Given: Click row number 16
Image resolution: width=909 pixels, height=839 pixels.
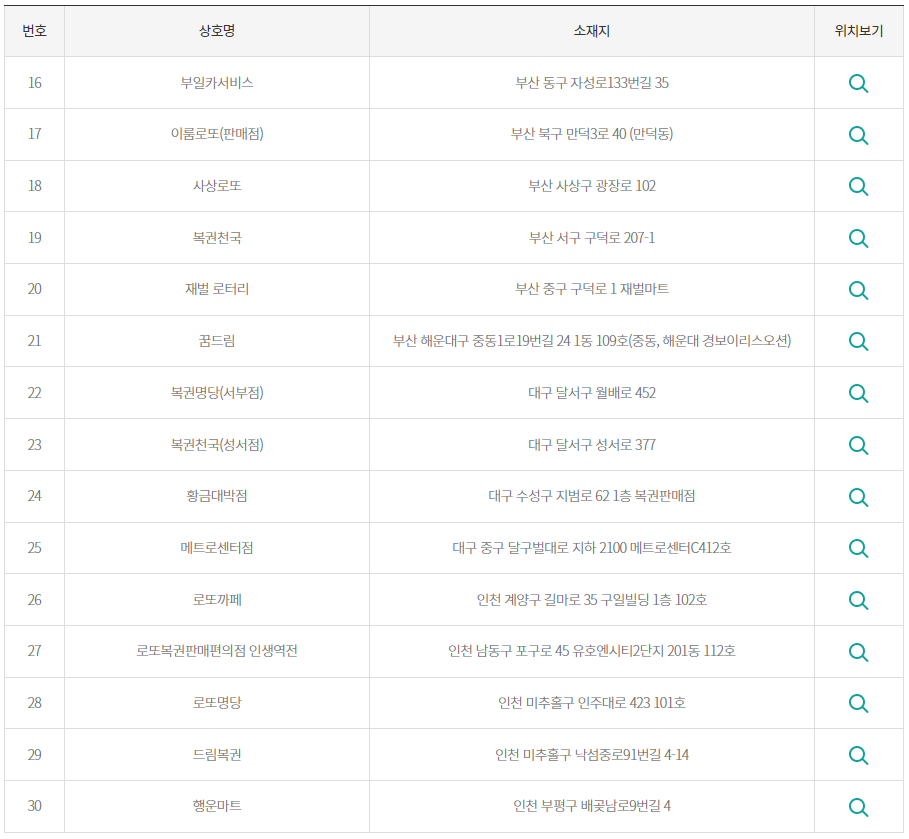Looking at the screenshot, I should click(34, 83).
